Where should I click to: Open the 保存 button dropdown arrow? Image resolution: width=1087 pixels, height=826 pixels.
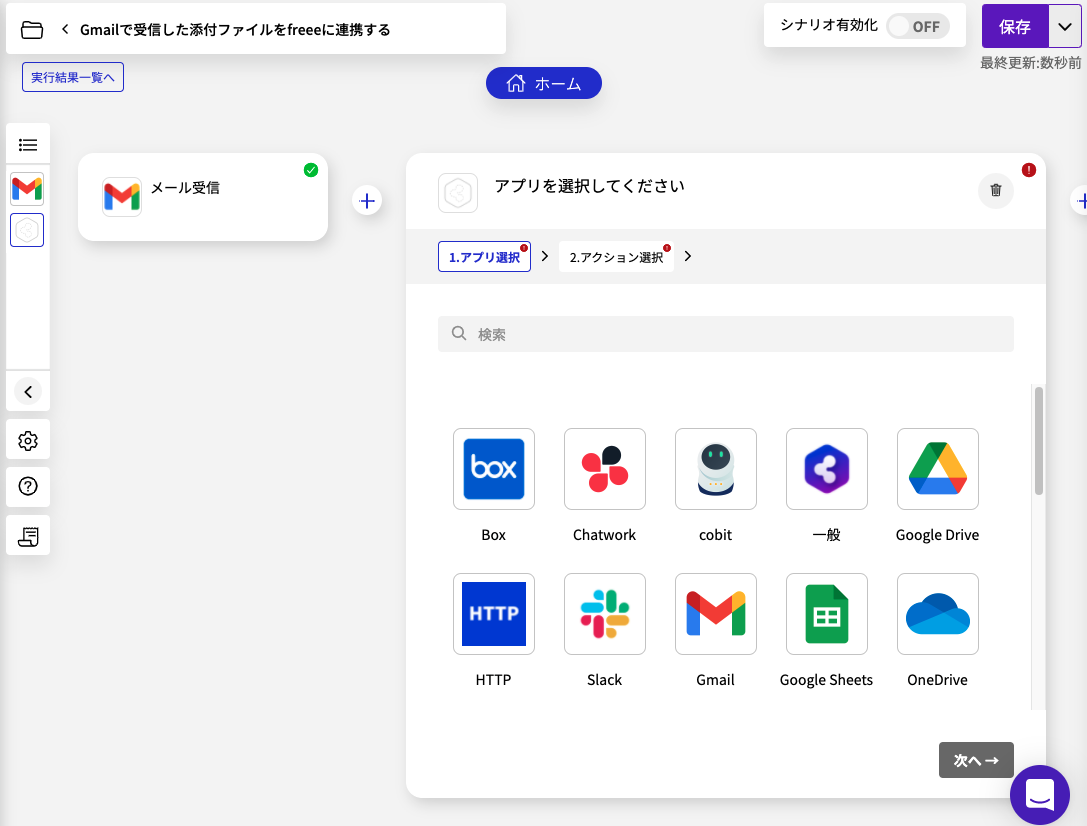(x=1066, y=26)
